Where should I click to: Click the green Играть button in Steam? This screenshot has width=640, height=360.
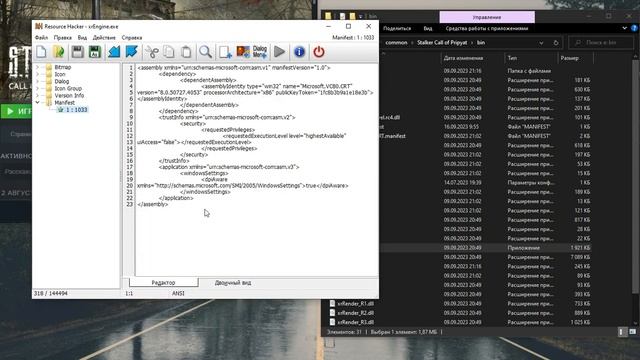click(x=16, y=111)
